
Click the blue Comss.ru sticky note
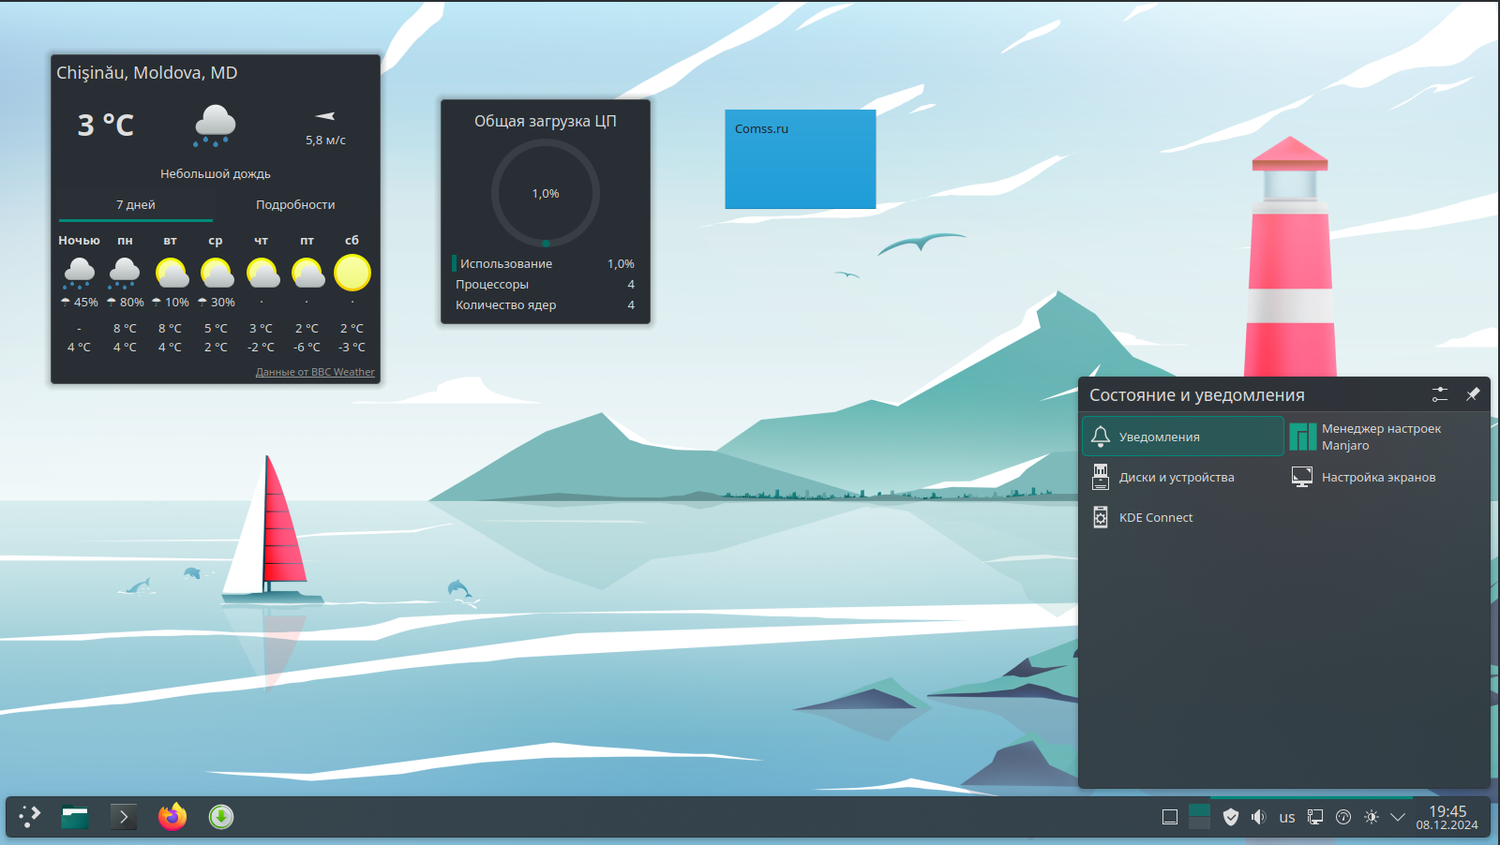tap(800, 159)
